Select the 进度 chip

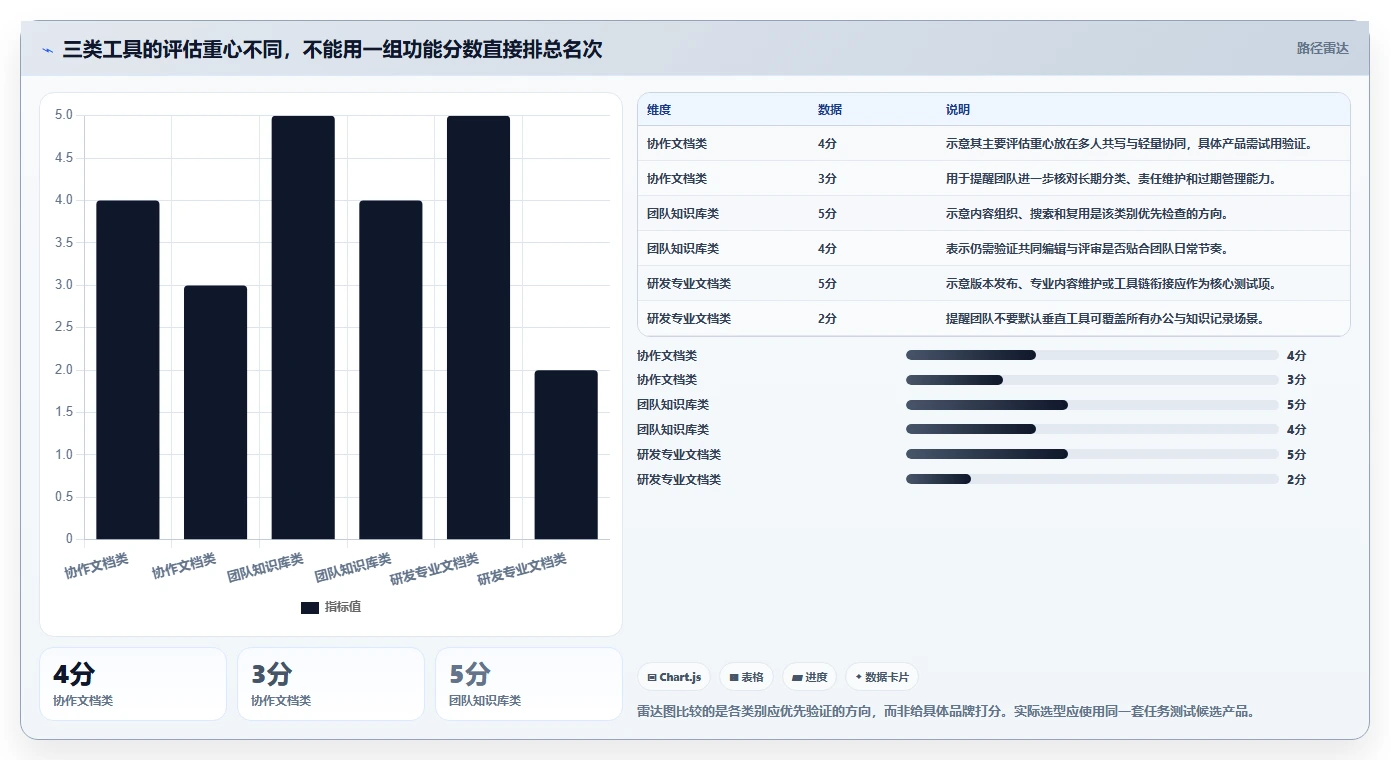809,677
